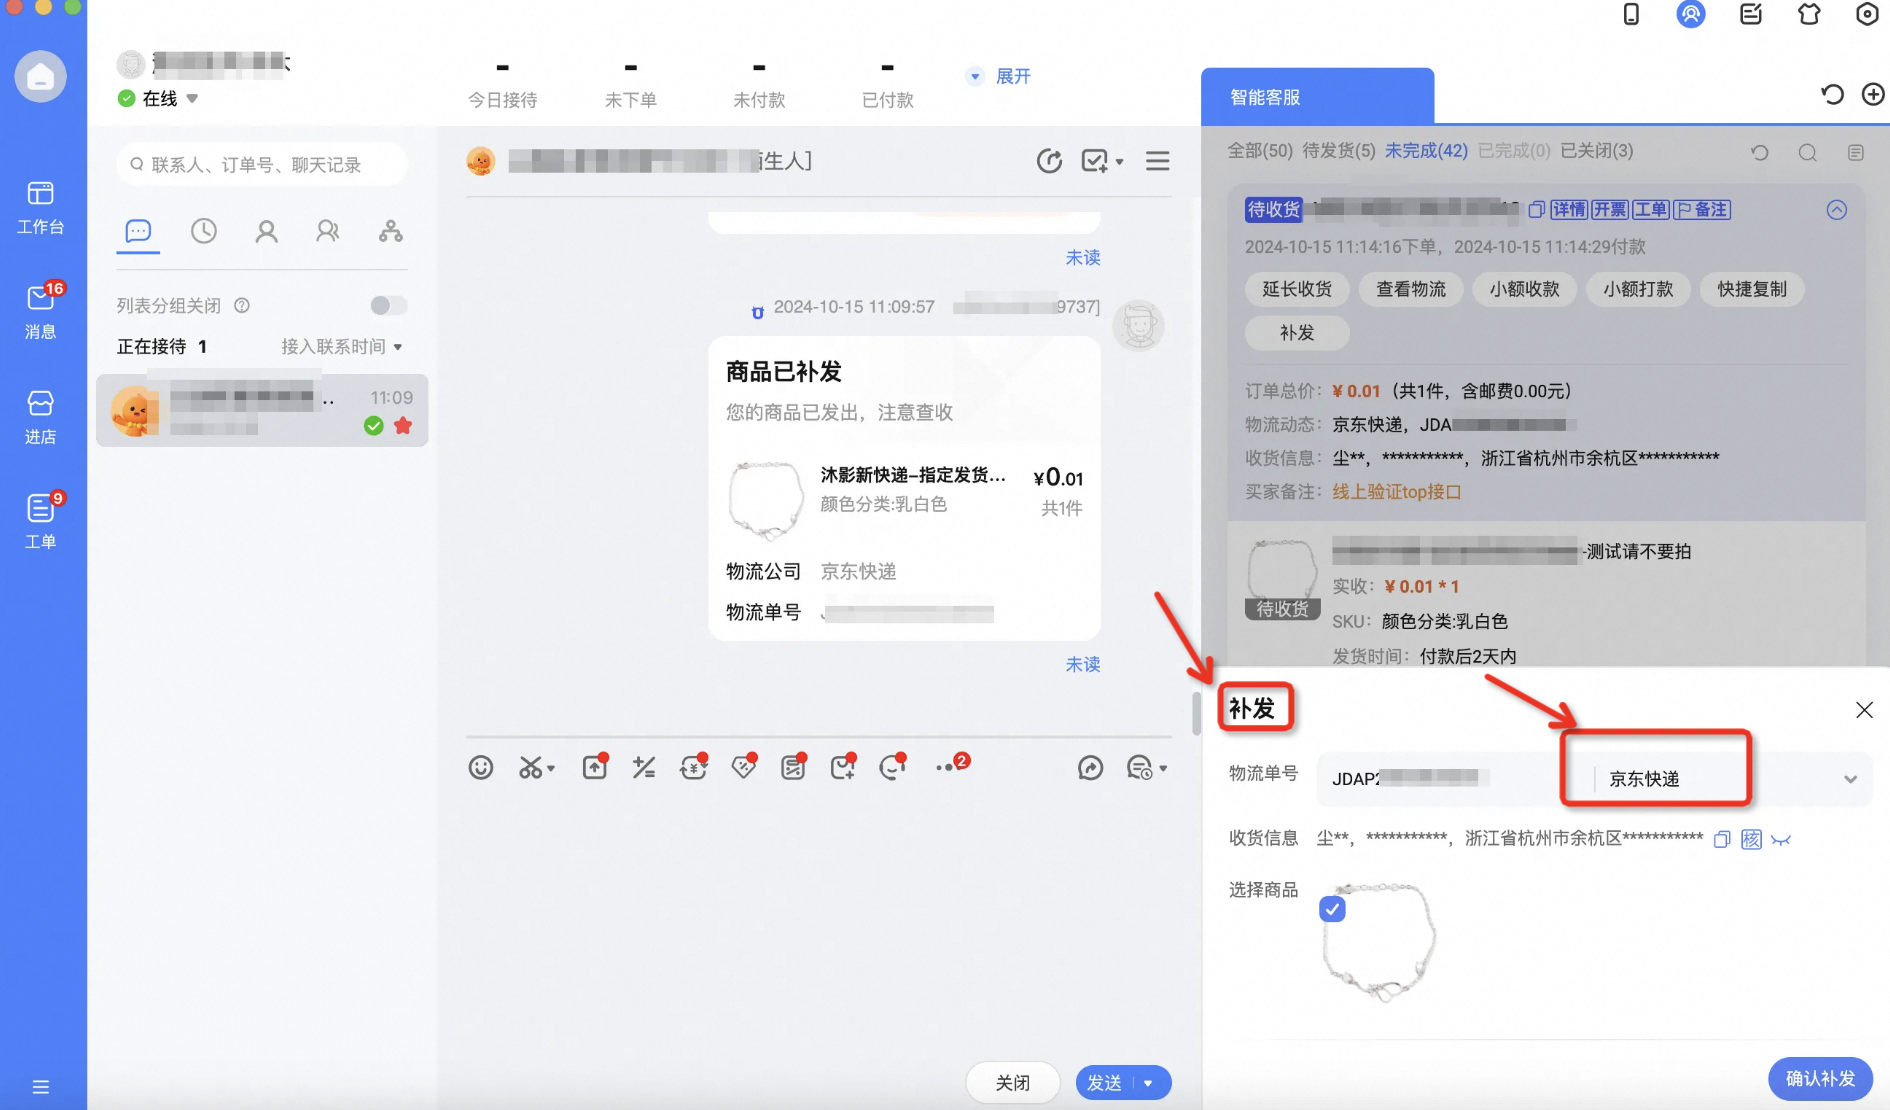Viewport: 1890px width, 1110px height.
Task: Click the contact search input field
Action: coord(262,165)
